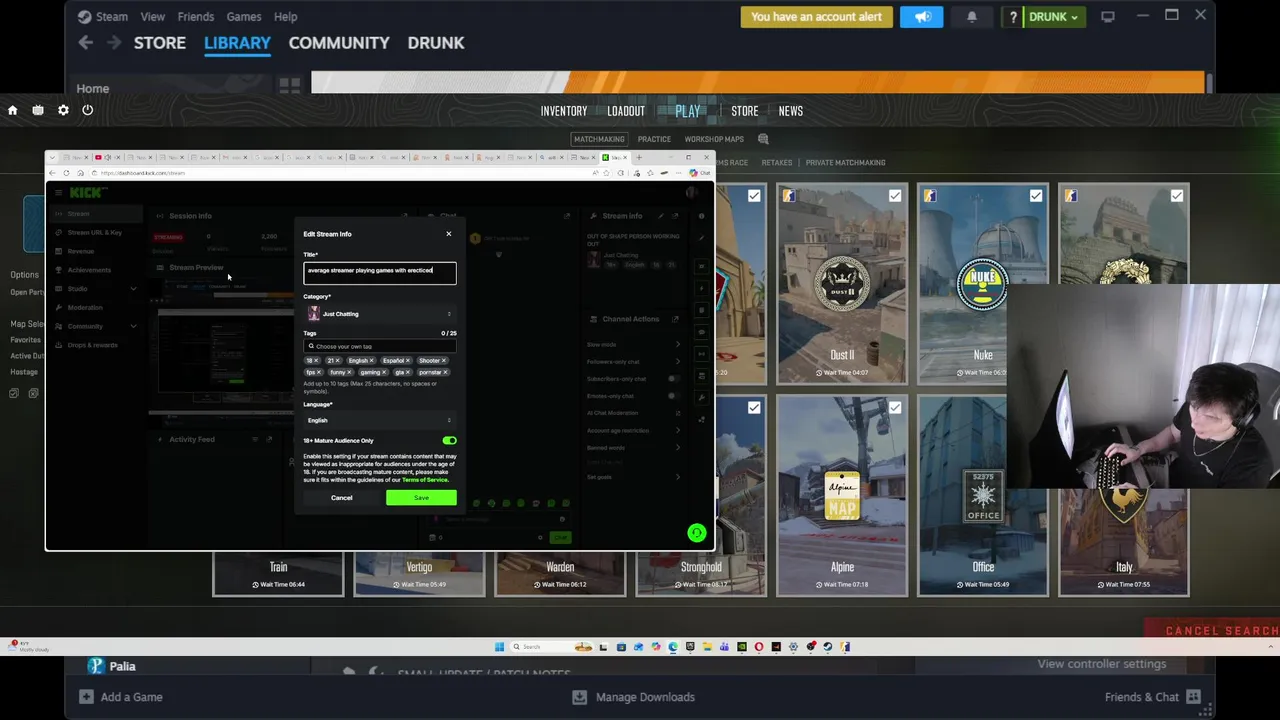Click Add a Game in Steam
This screenshot has width=1280, height=720.
pyautogui.click(x=120, y=697)
